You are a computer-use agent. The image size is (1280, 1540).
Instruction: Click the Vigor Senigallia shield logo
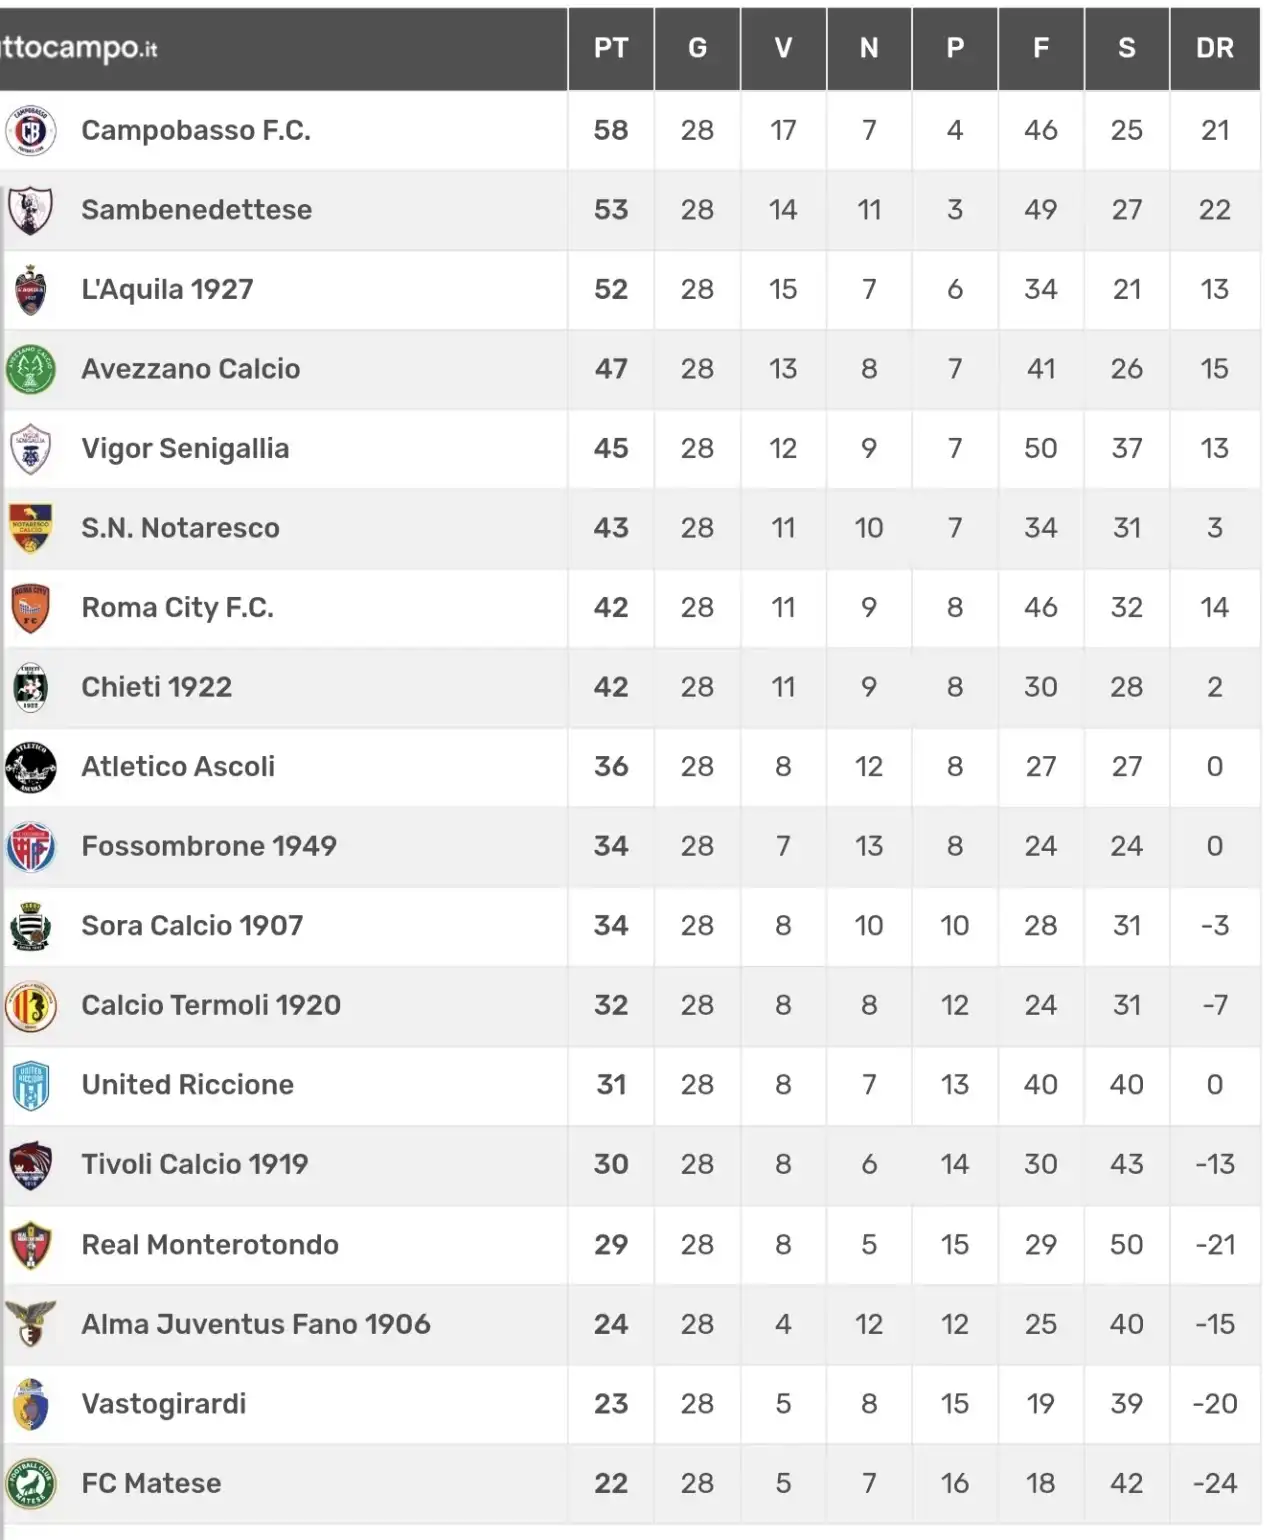[31, 449]
